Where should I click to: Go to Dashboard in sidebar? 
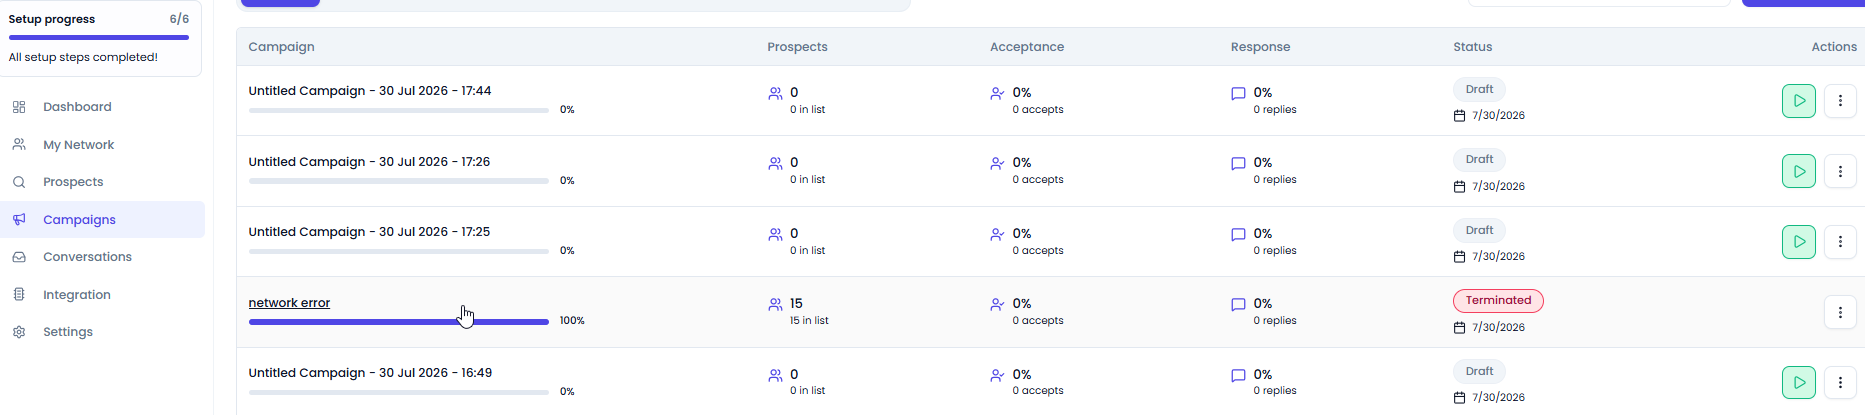pyautogui.click(x=77, y=107)
